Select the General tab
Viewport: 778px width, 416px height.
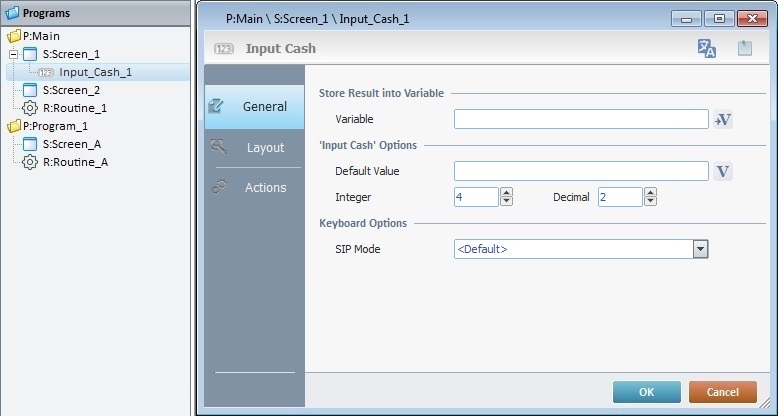click(265, 107)
